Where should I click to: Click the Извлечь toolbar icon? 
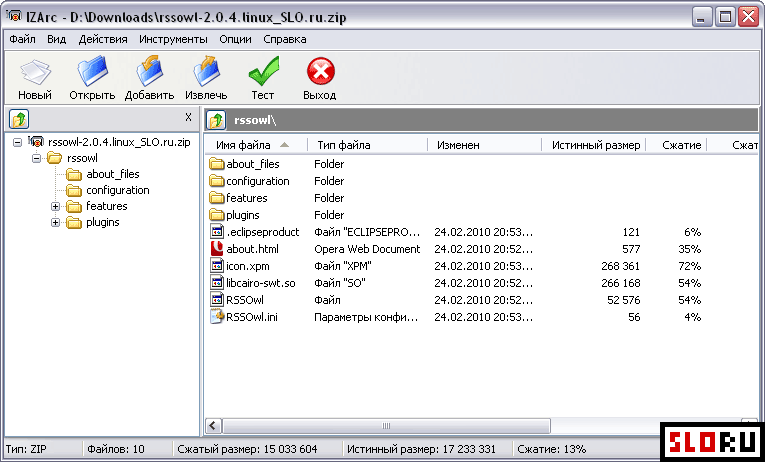pos(206,72)
